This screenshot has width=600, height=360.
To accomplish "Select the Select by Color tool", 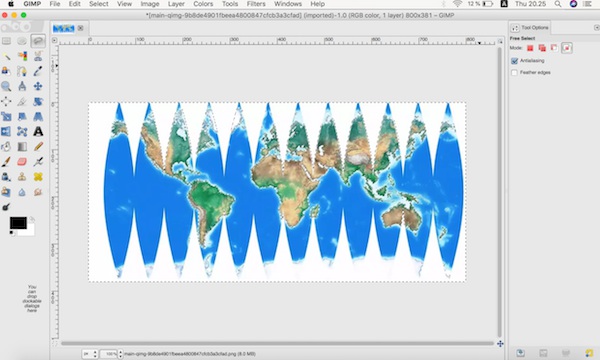I will [x=22, y=56].
